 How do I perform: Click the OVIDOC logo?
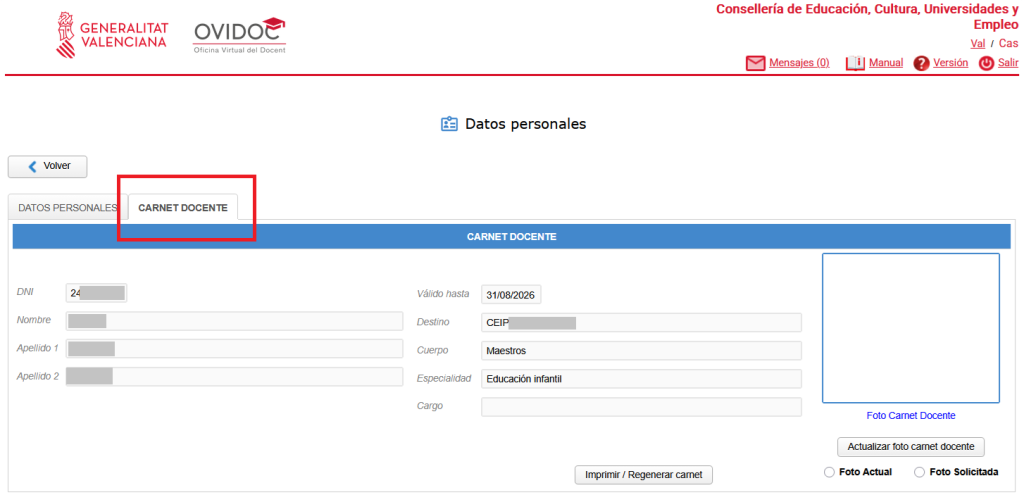(239, 36)
